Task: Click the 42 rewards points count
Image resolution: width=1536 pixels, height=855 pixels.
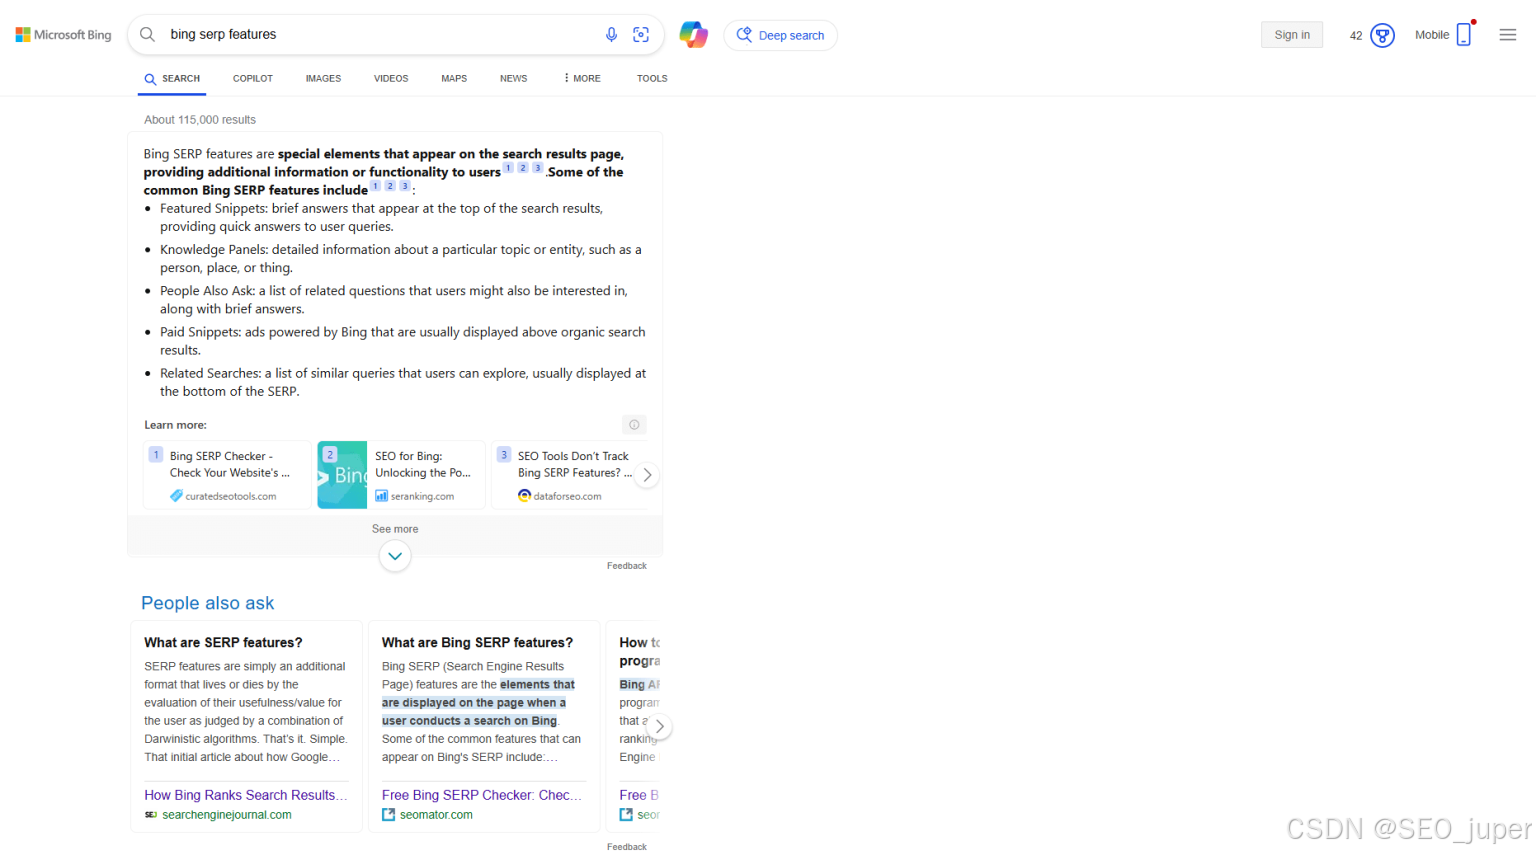Action: pyautogui.click(x=1356, y=35)
